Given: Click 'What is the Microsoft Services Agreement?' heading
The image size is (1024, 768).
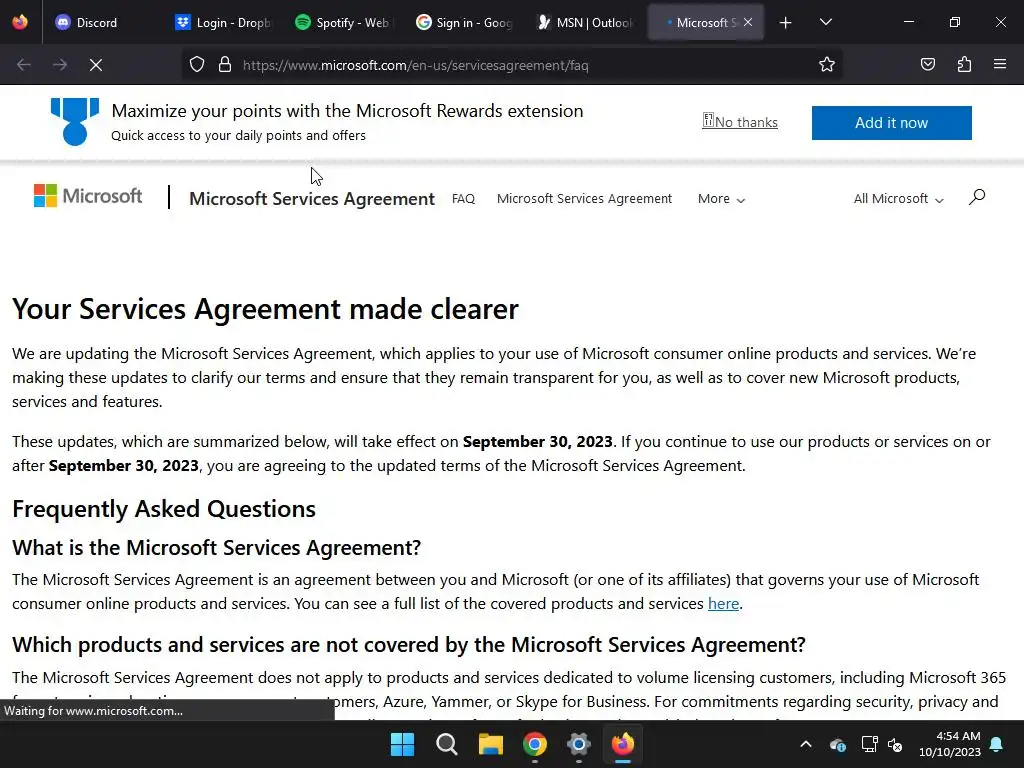Looking at the screenshot, I should 216,547.
